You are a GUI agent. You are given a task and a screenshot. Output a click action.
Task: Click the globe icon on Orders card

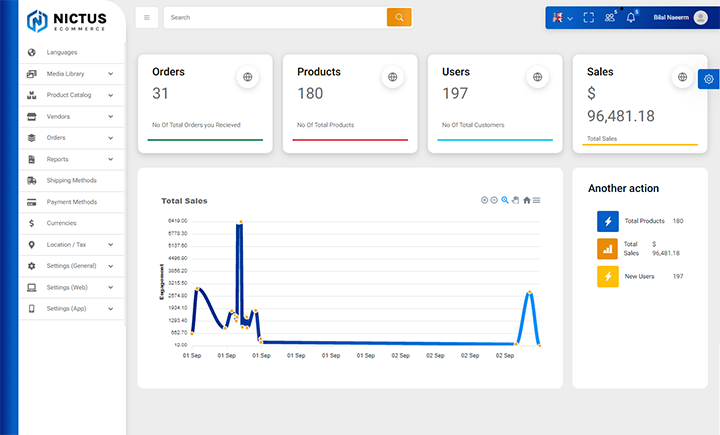[x=248, y=77]
